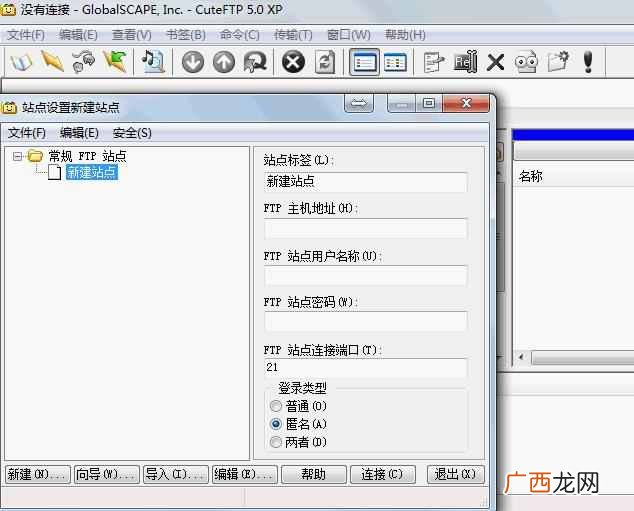Screen dimensions: 634x511
Task: Click the FTP 站点连接端口 field
Action: pos(366,368)
